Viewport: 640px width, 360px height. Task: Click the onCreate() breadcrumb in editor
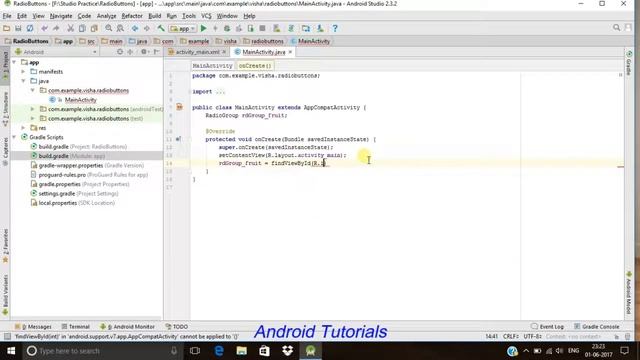click(255, 66)
